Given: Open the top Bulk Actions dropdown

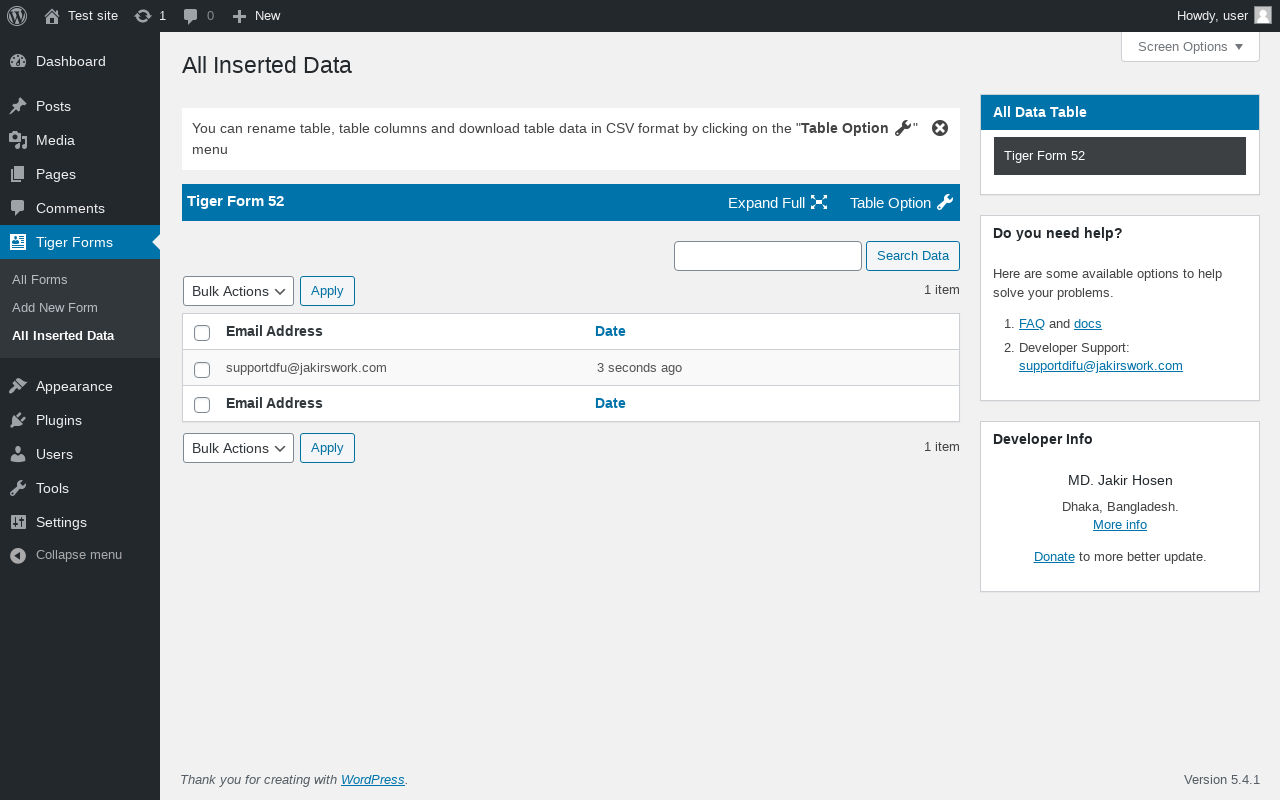Looking at the screenshot, I should click(x=238, y=291).
